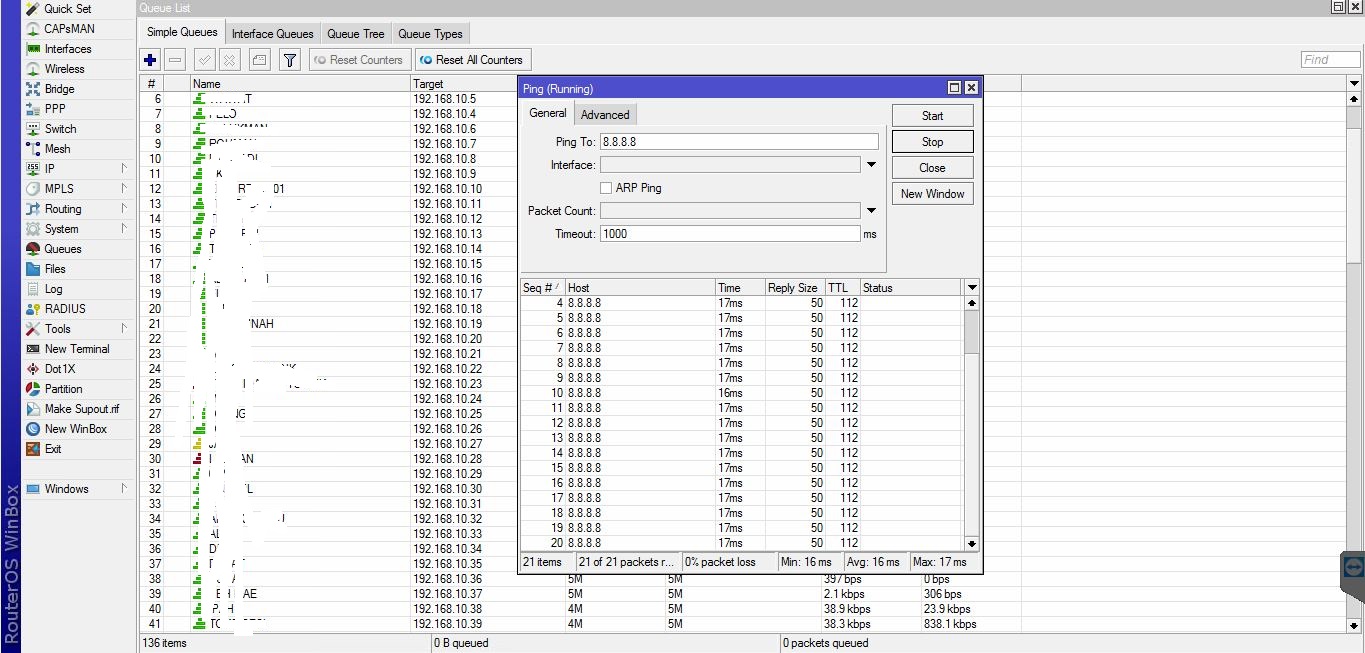Expand the IP submenu arrow

tap(125, 169)
